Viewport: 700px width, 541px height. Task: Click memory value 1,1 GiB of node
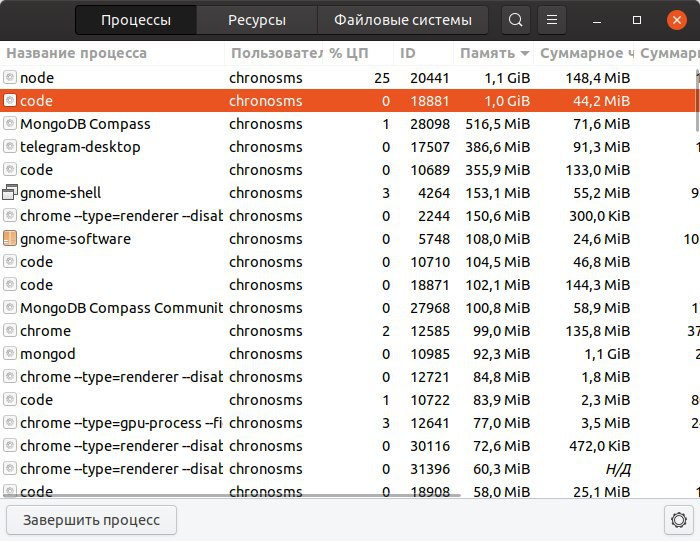pos(507,78)
